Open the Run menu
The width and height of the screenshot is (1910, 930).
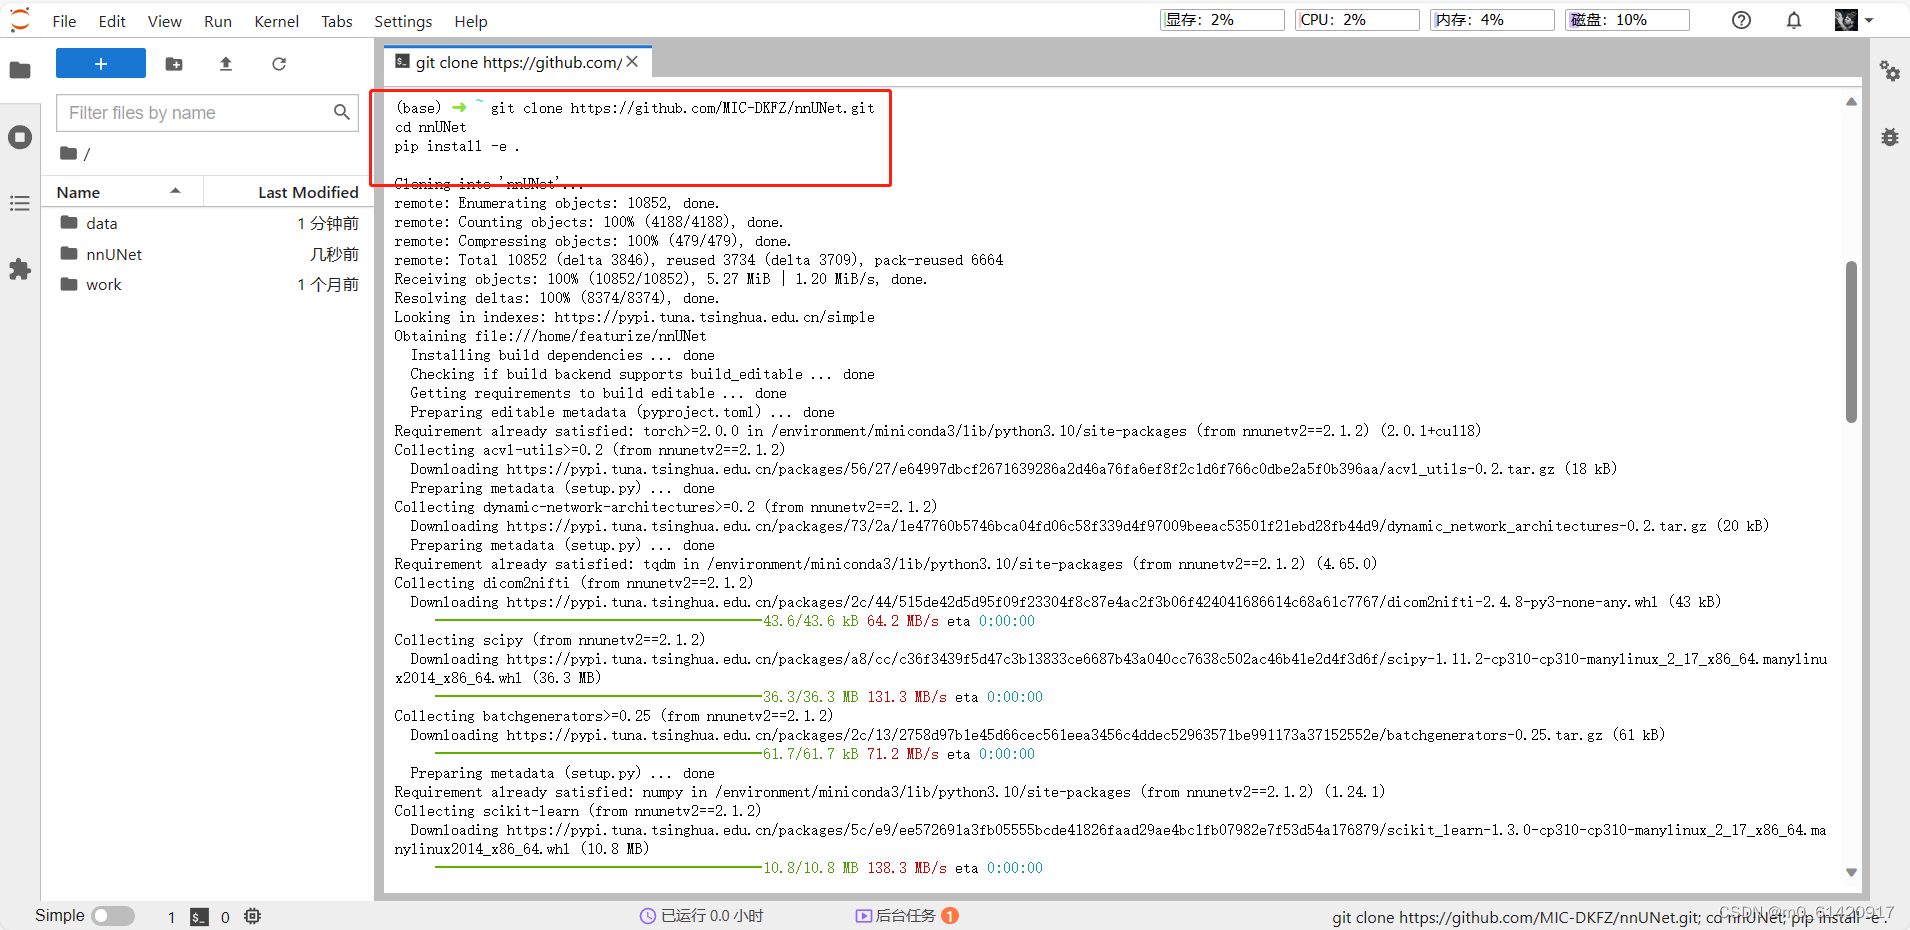(218, 21)
